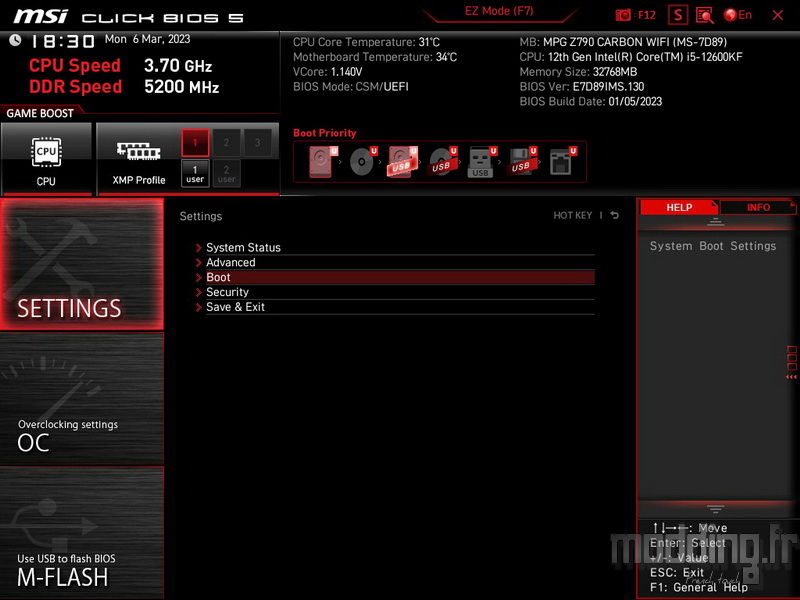Screen dimensions: 800x600
Task: Click the CPU Core Temperature reading
Action: [366, 42]
